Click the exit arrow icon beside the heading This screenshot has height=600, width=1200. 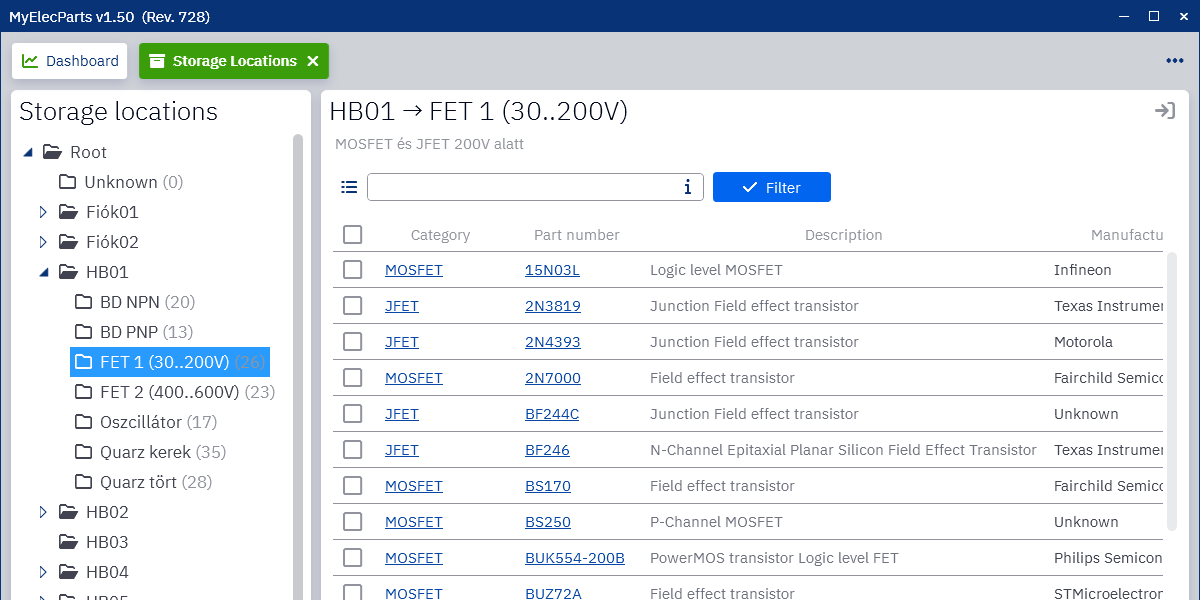click(x=1164, y=111)
